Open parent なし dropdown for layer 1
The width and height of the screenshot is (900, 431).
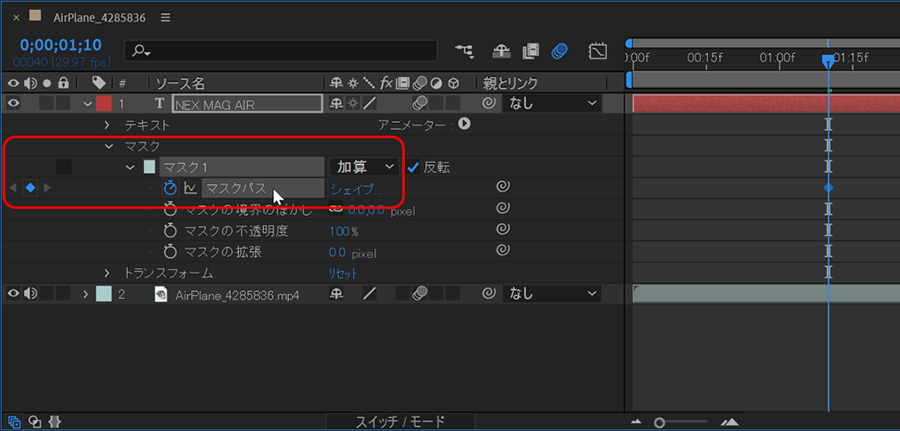pyautogui.click(x=552, y=103)
